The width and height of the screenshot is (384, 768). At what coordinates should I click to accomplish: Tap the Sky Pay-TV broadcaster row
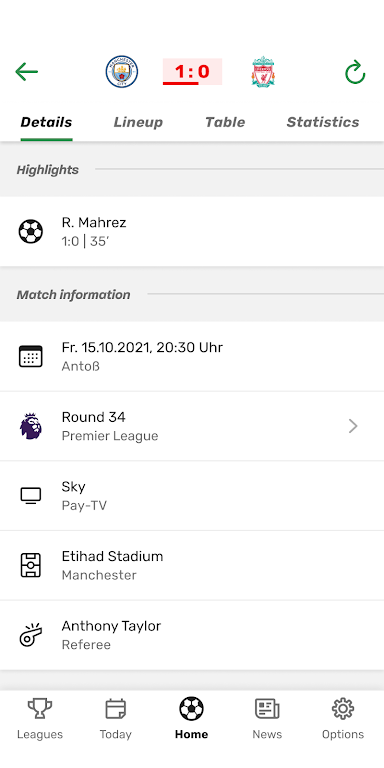click(x=192, y=496)
